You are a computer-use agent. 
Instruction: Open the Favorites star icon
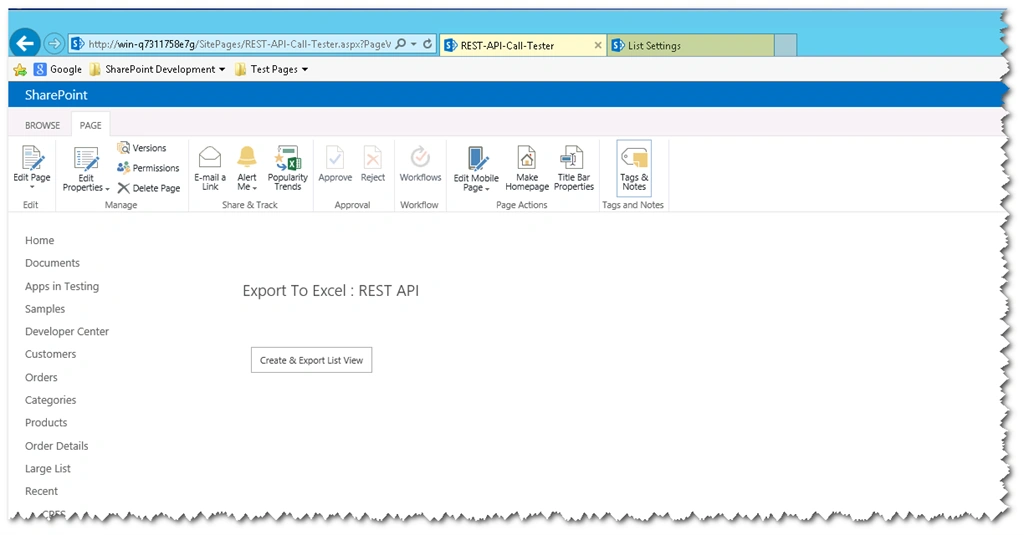coord(20,69)
